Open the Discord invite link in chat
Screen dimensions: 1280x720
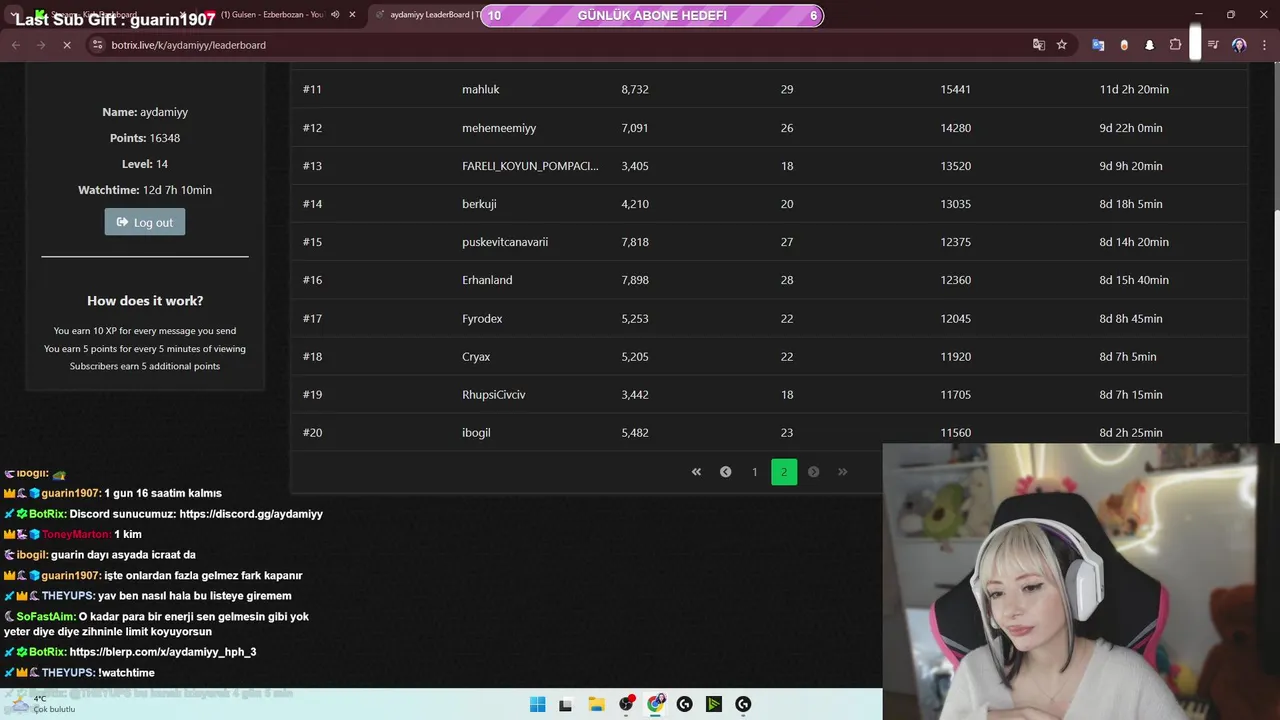(251, 514)
